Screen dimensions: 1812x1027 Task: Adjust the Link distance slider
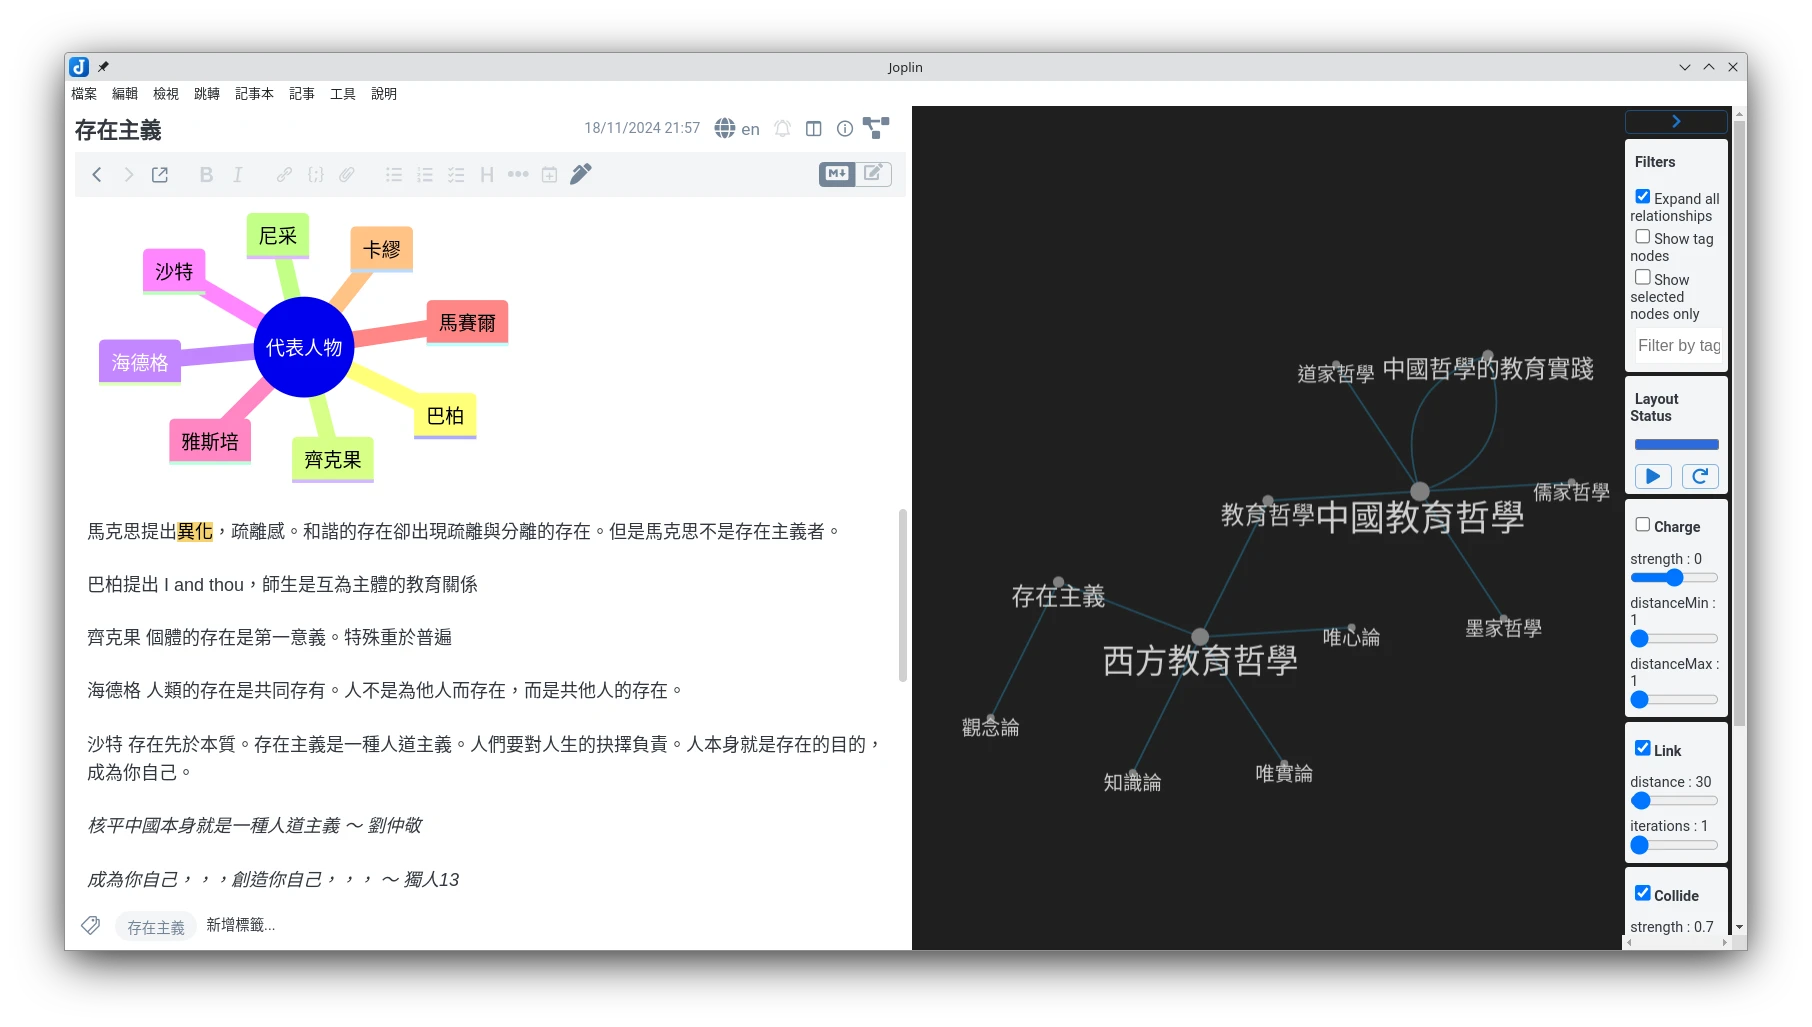pos(1641,801)
